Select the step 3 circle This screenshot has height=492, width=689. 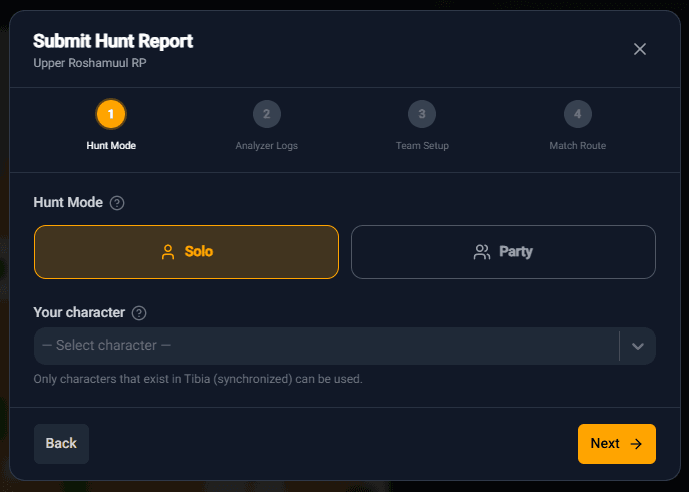pyautogui.click(x=422, y=114)
